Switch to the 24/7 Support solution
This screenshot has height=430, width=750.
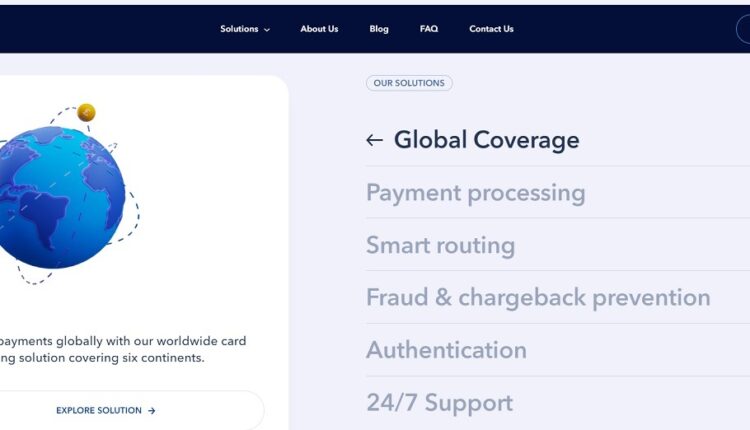(439, 403)
